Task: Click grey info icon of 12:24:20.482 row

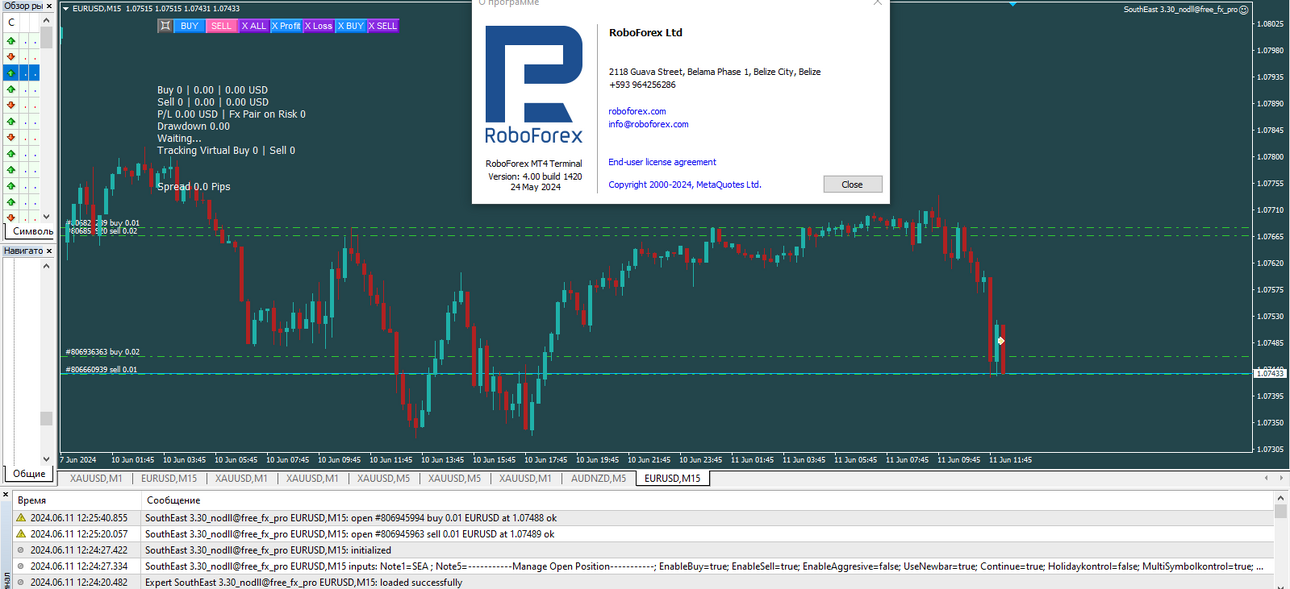Action: tap(20, 582)
